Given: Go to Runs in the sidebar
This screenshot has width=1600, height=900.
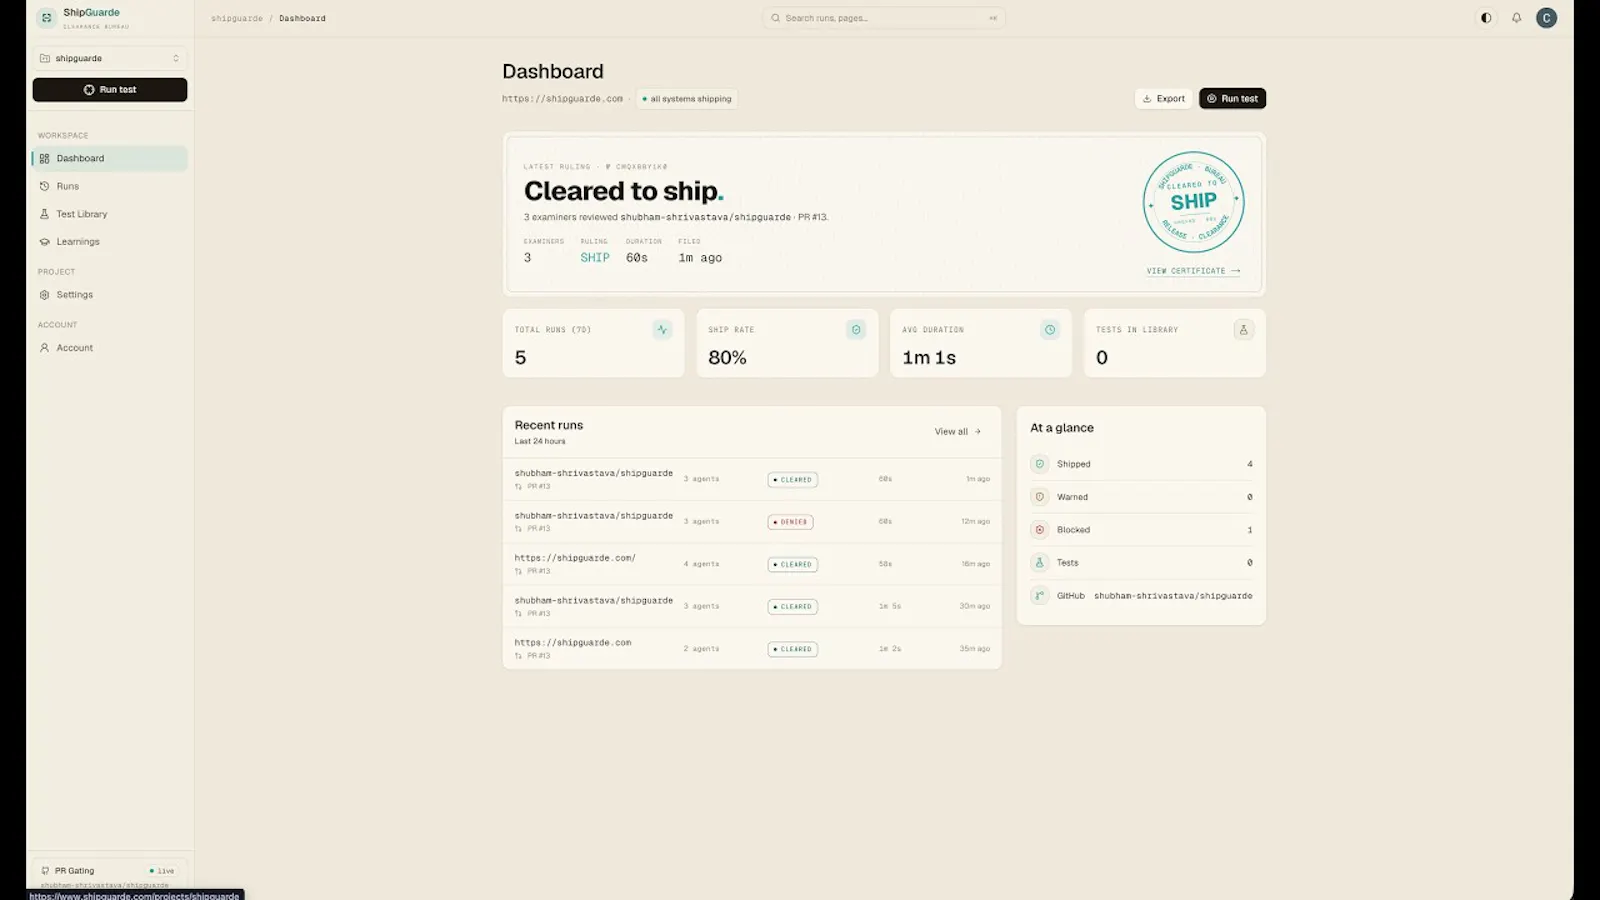Looking at the screenshot, I should 110,186.
